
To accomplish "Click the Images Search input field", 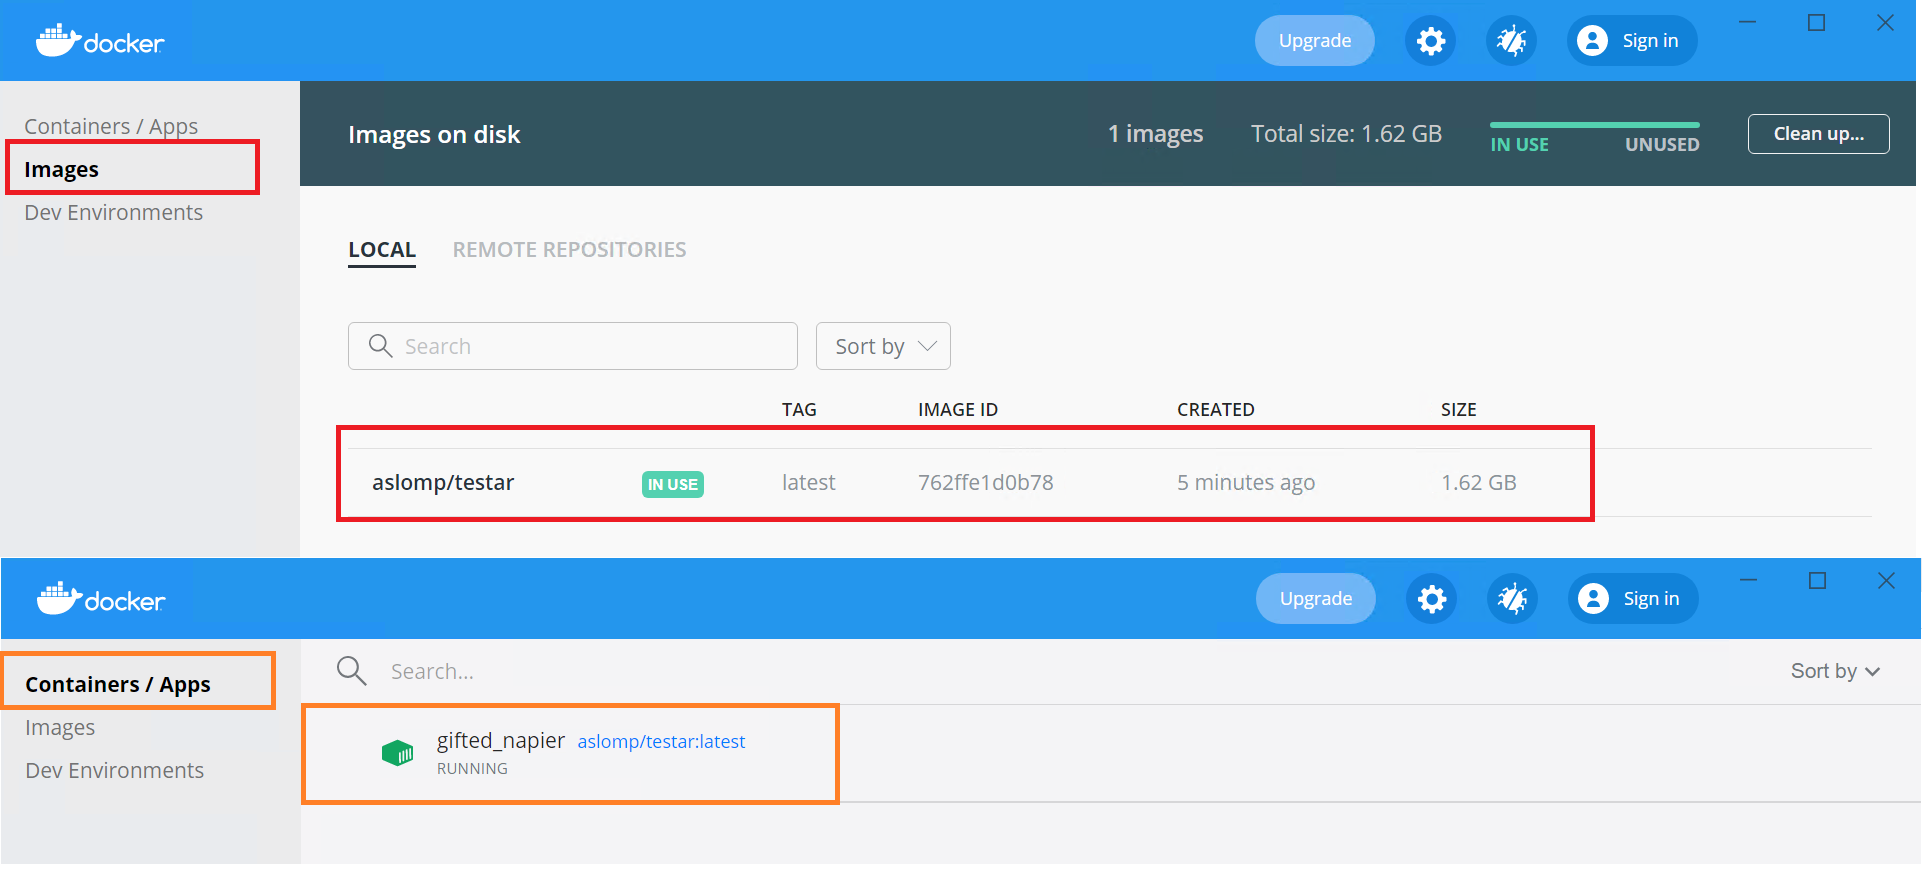I will 573,346.
